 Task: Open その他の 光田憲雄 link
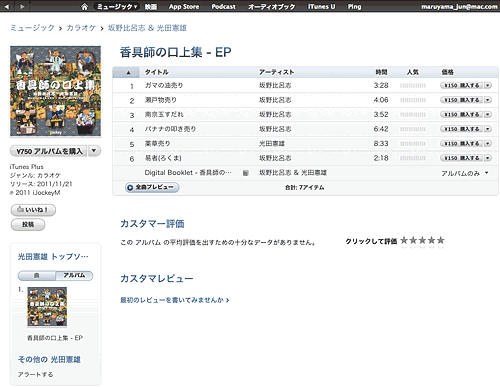[x=49, y=359]
